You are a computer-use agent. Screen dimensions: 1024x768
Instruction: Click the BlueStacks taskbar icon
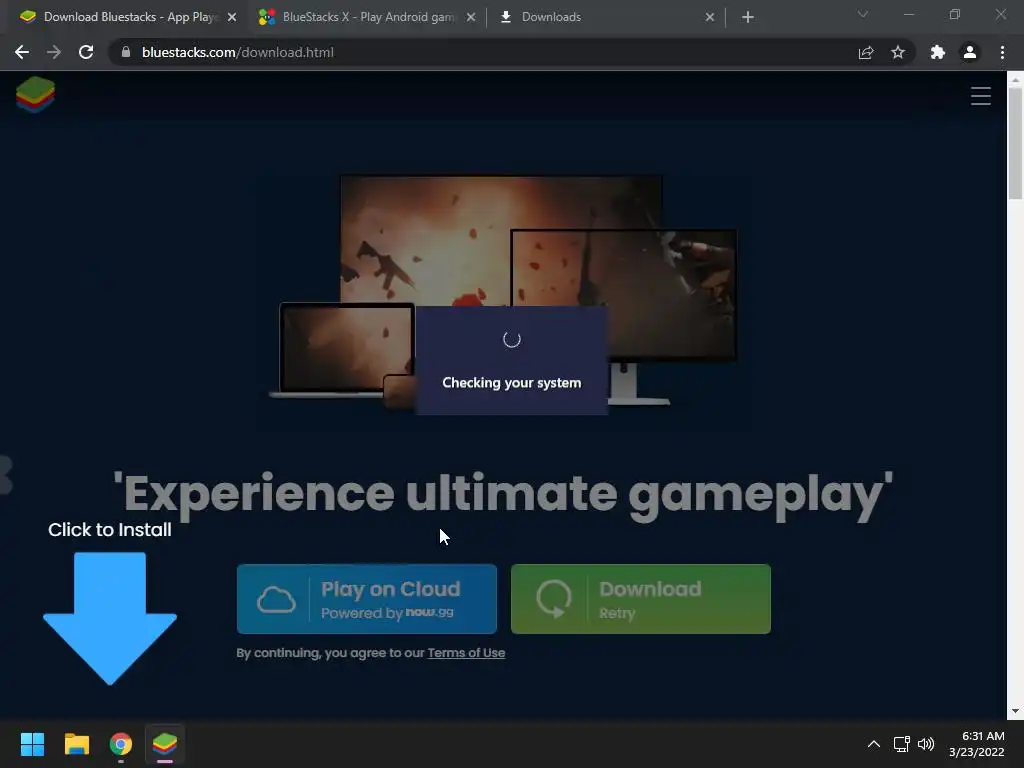pos(165,744)
